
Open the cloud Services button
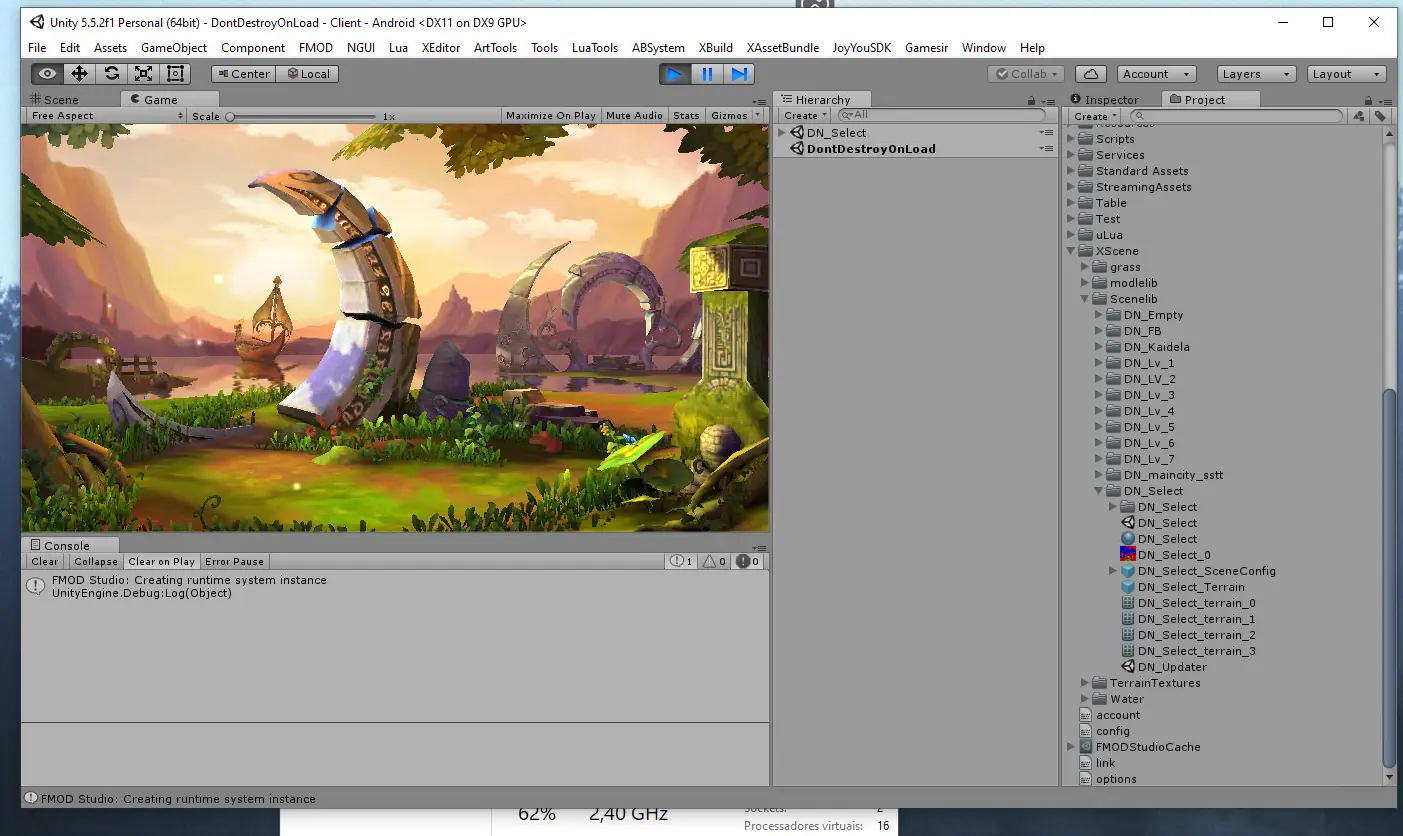pyautogui.click(x=1091, y=74)
